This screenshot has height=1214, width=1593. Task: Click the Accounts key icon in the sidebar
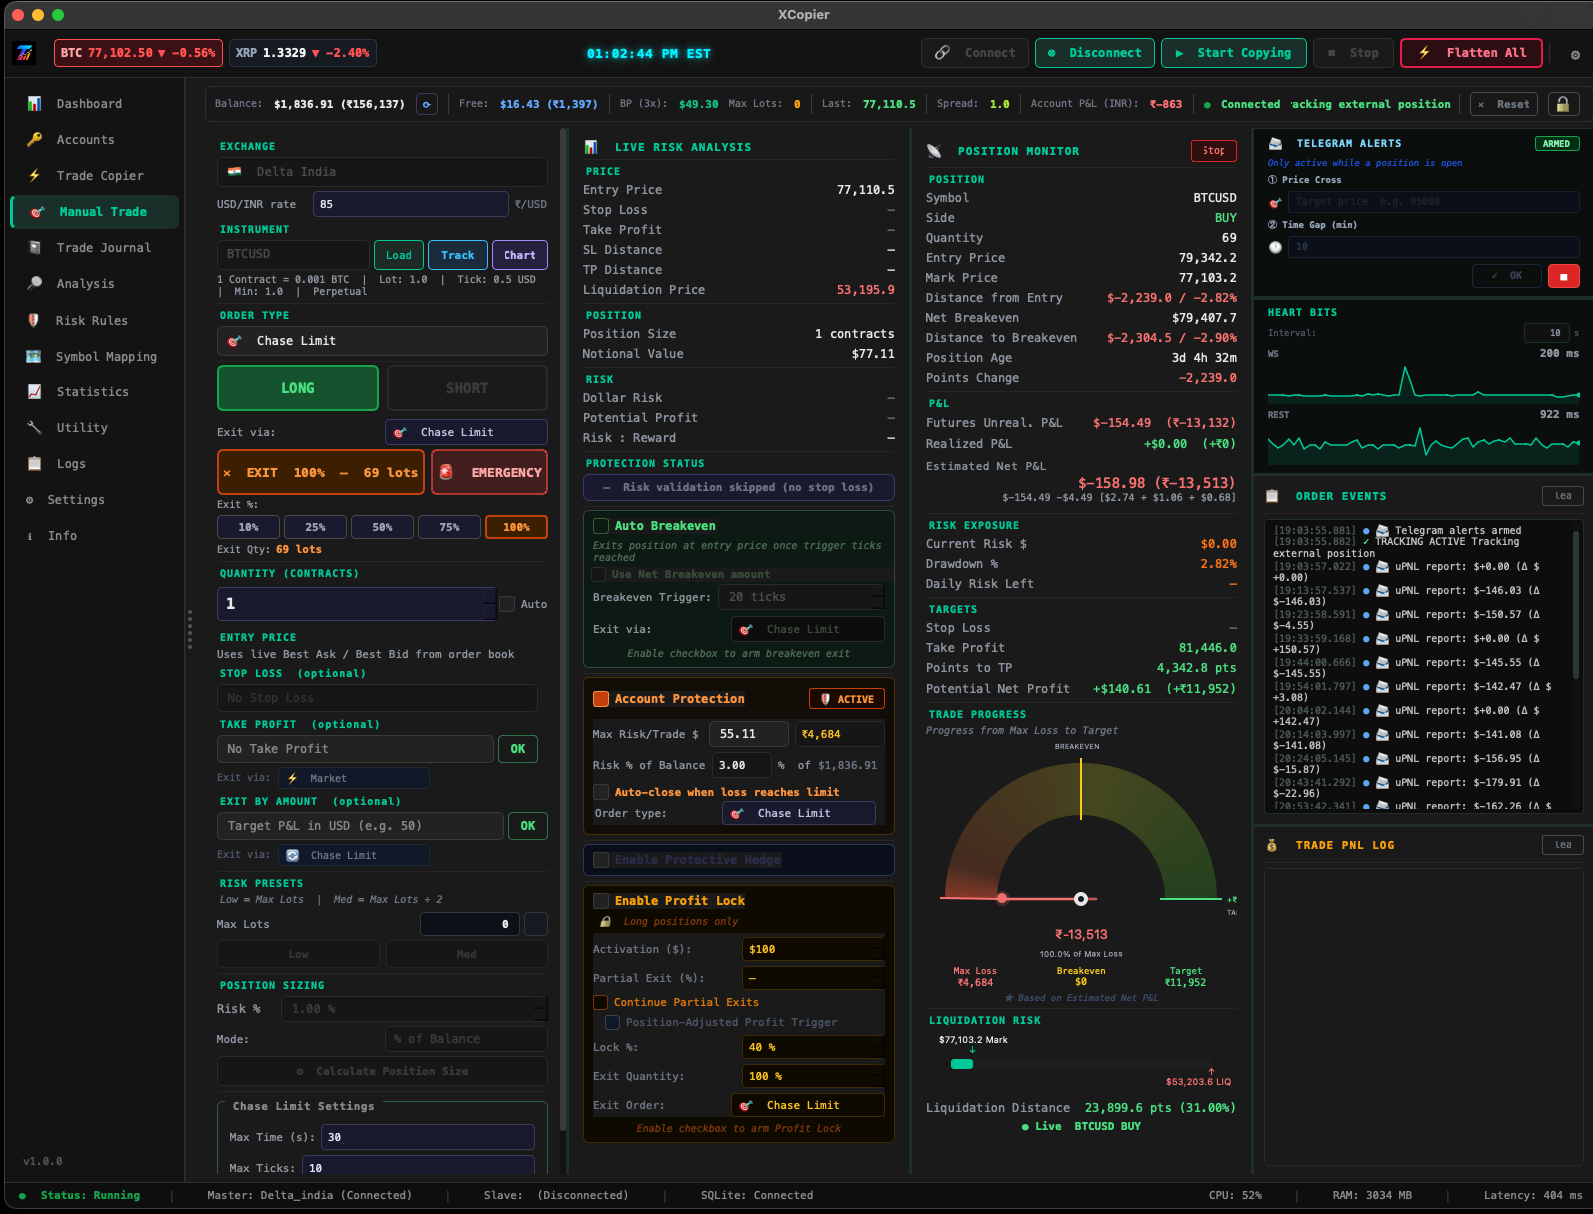click(34, 140)
